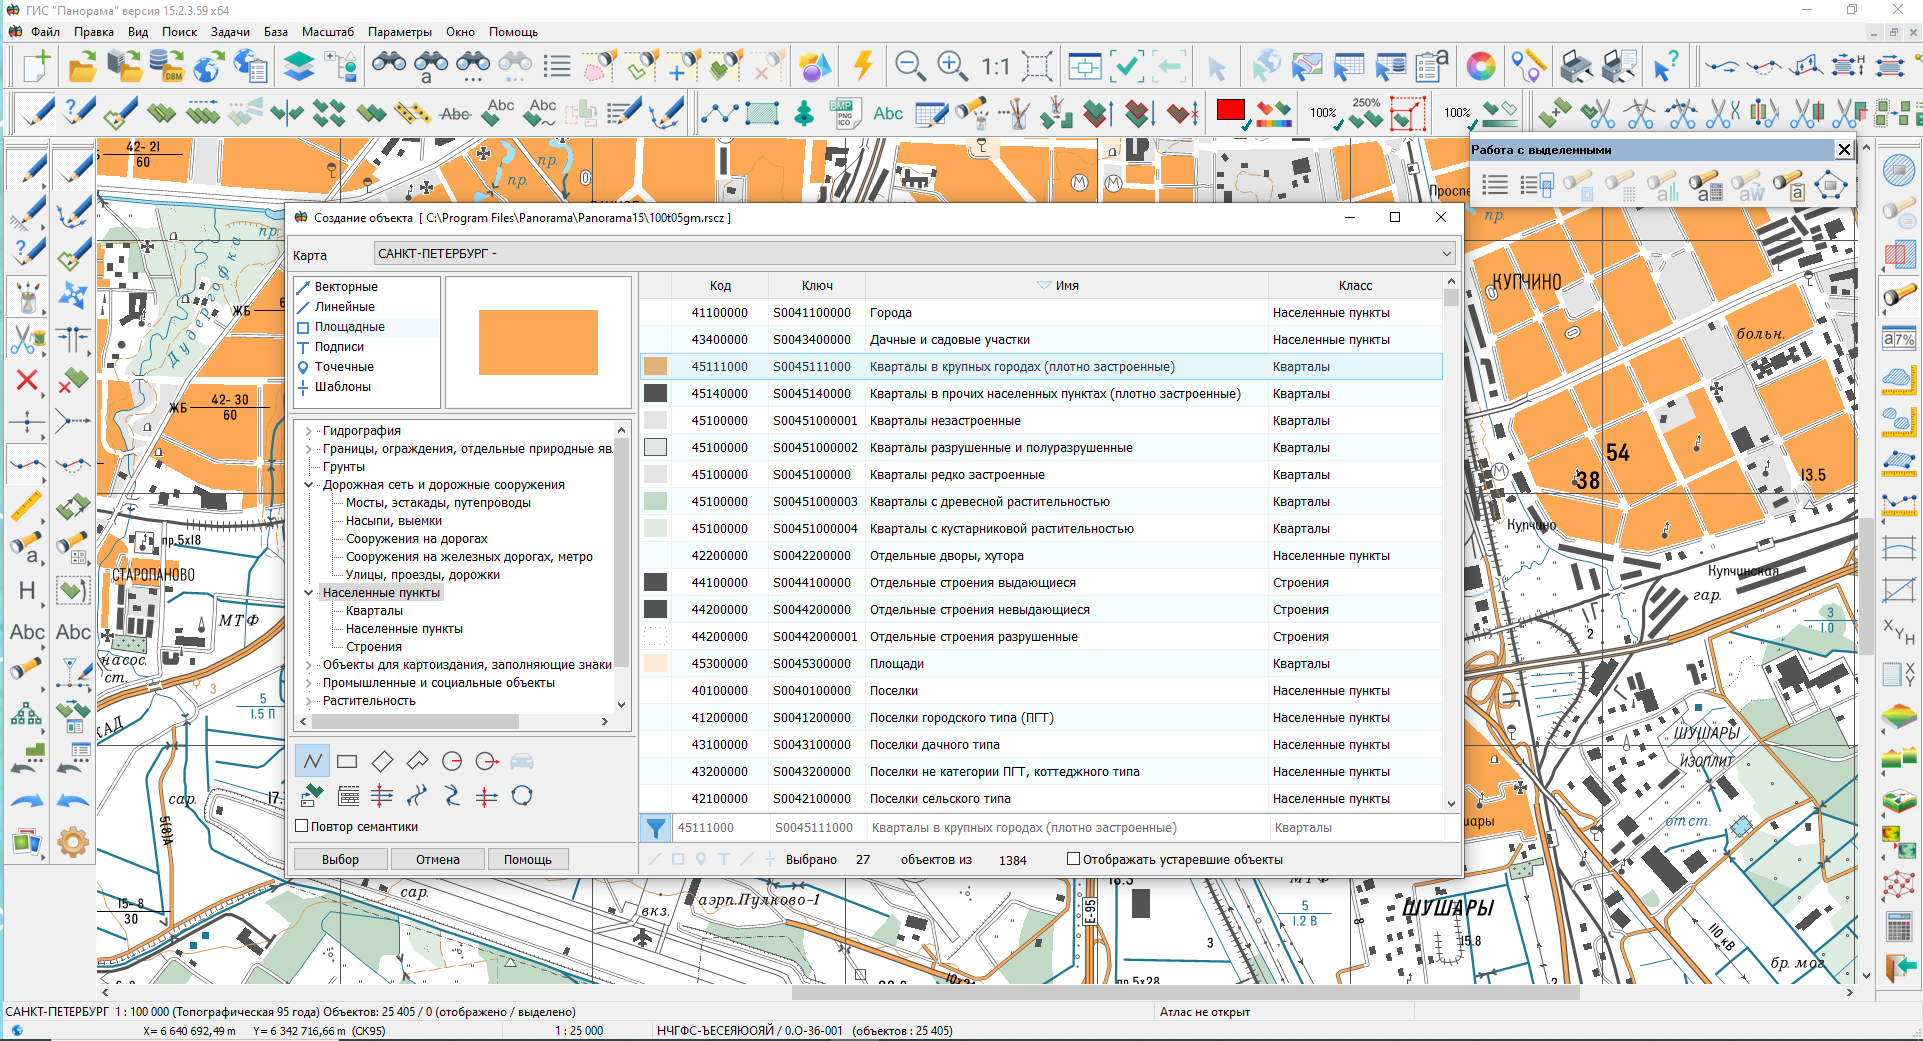Viewport: 1923px width, 1041px height.
Task: Open the 'Масштаб' menu
Action: (328, 32)
